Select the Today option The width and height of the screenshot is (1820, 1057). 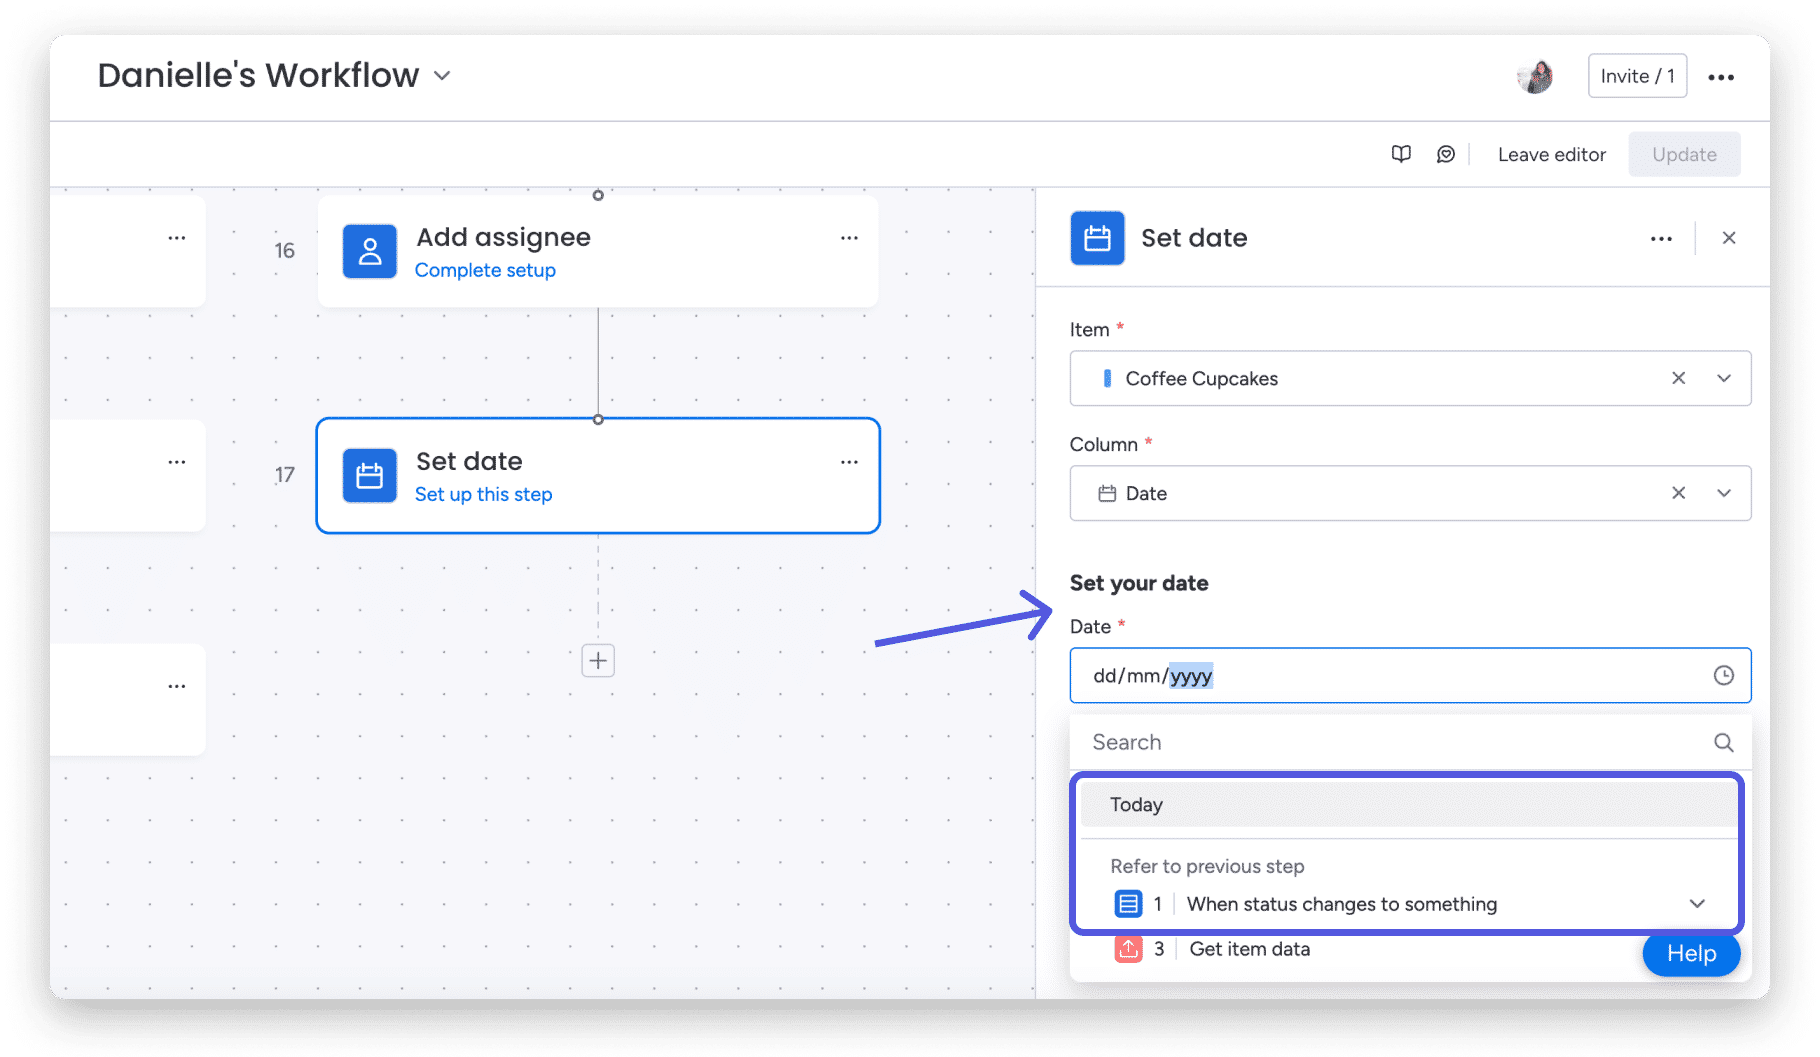point(1409,805)
